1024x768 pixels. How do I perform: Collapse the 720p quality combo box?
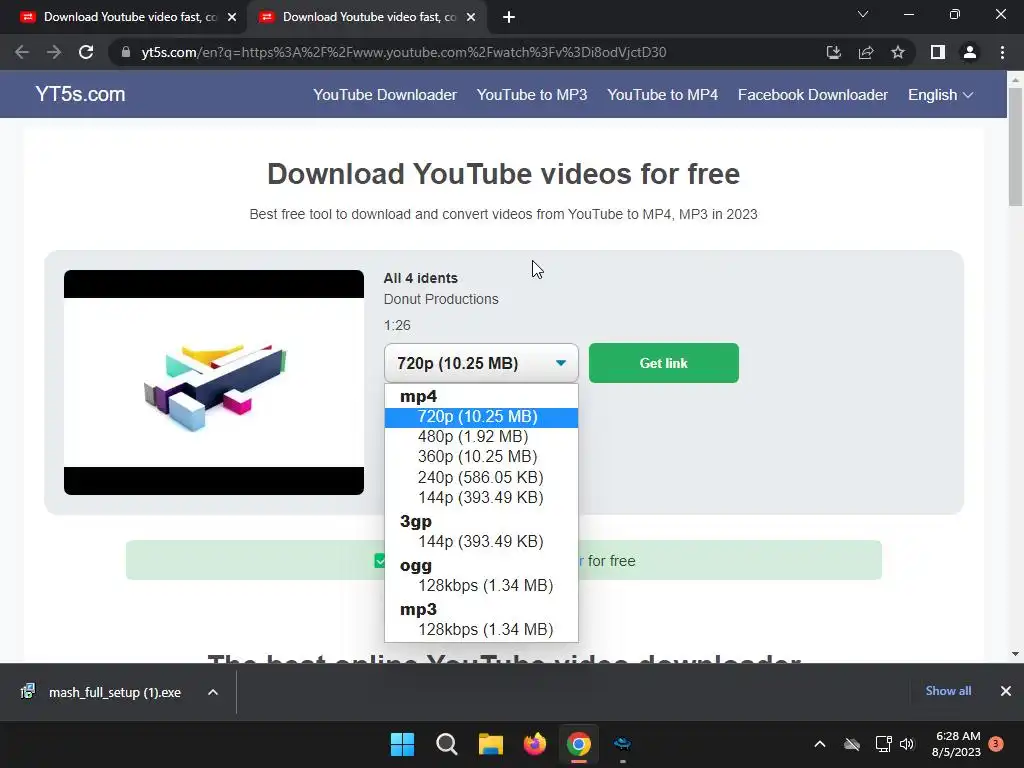coord(481,363)
